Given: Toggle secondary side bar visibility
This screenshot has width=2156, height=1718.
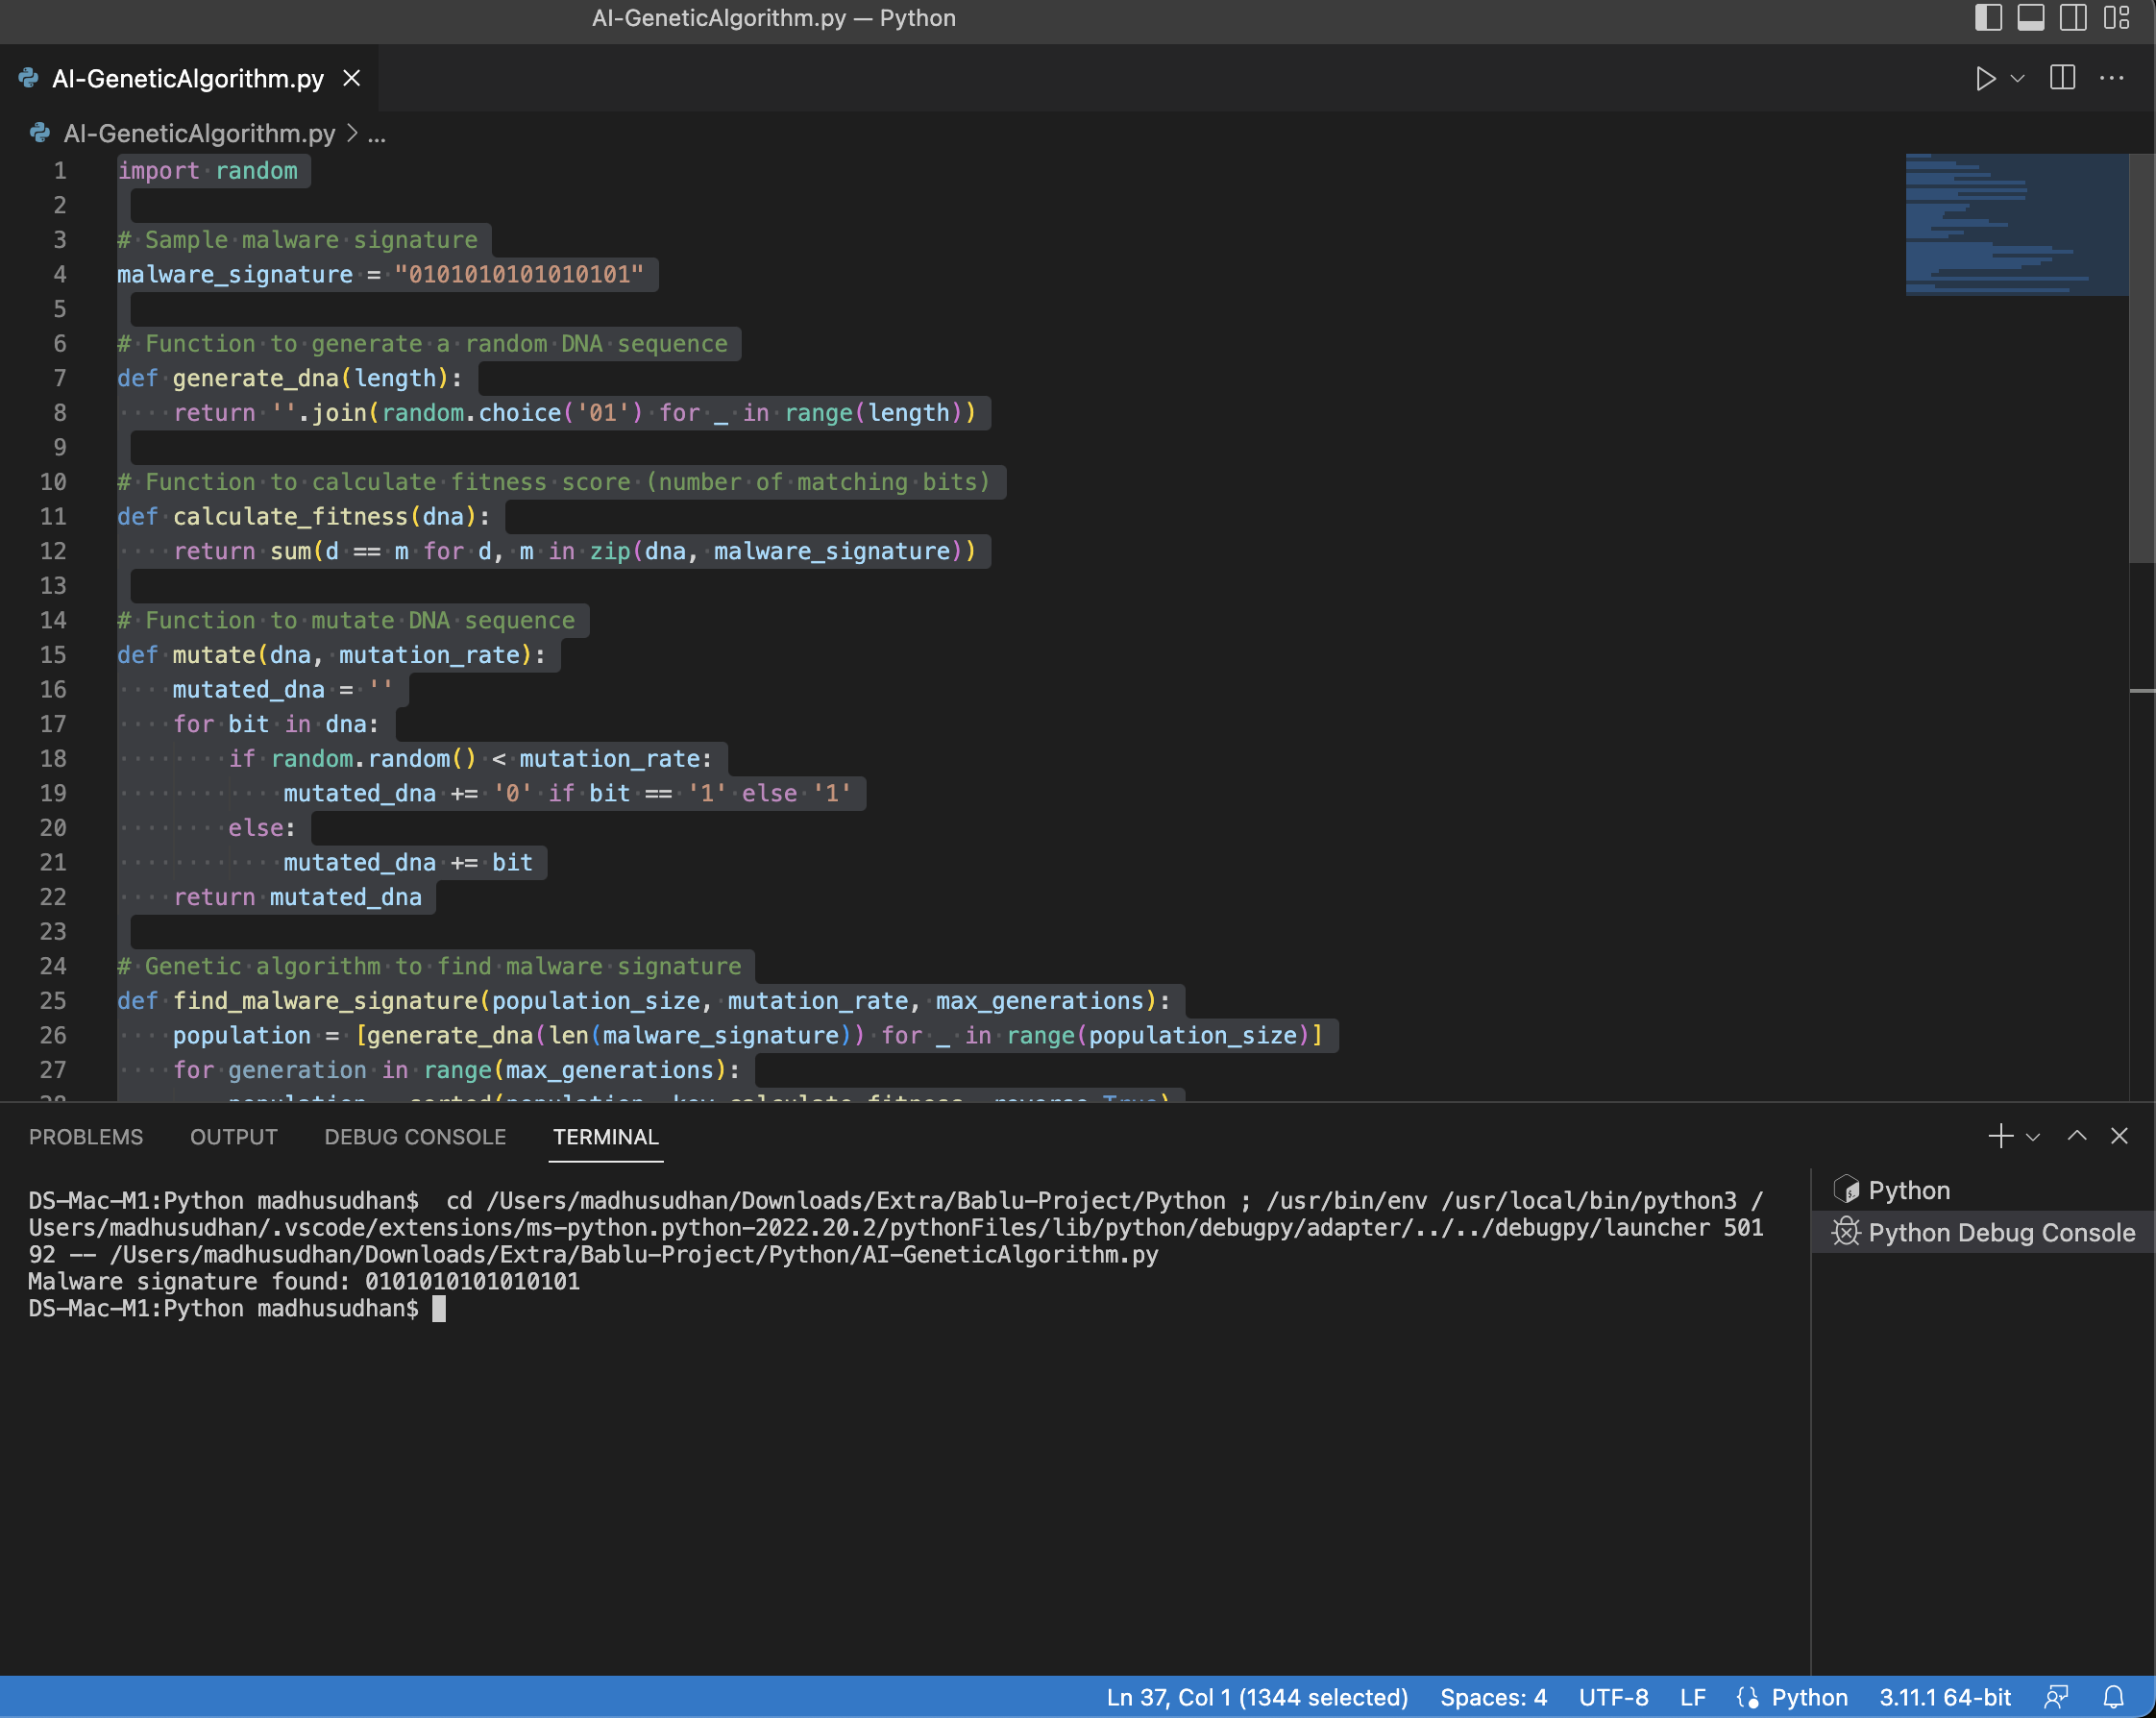Looking at the screenshot, I should click(2073, 18).
